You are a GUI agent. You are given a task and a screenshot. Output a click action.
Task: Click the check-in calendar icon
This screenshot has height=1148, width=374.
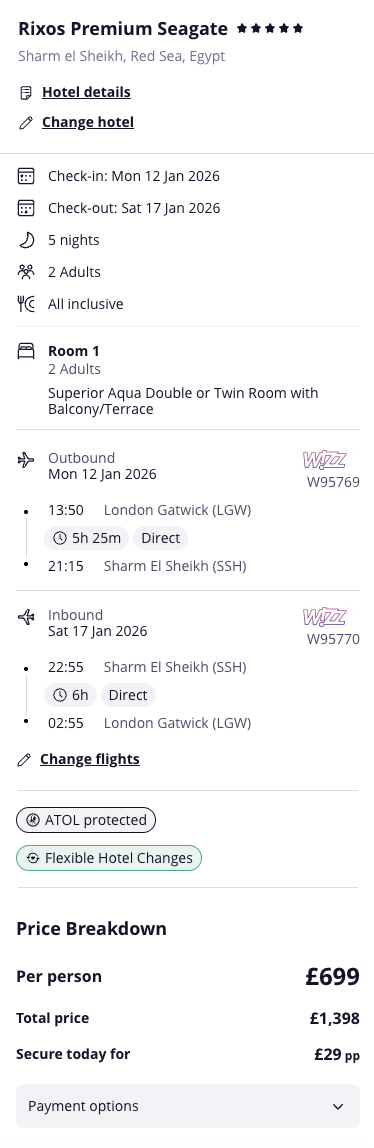pos(26,176)
